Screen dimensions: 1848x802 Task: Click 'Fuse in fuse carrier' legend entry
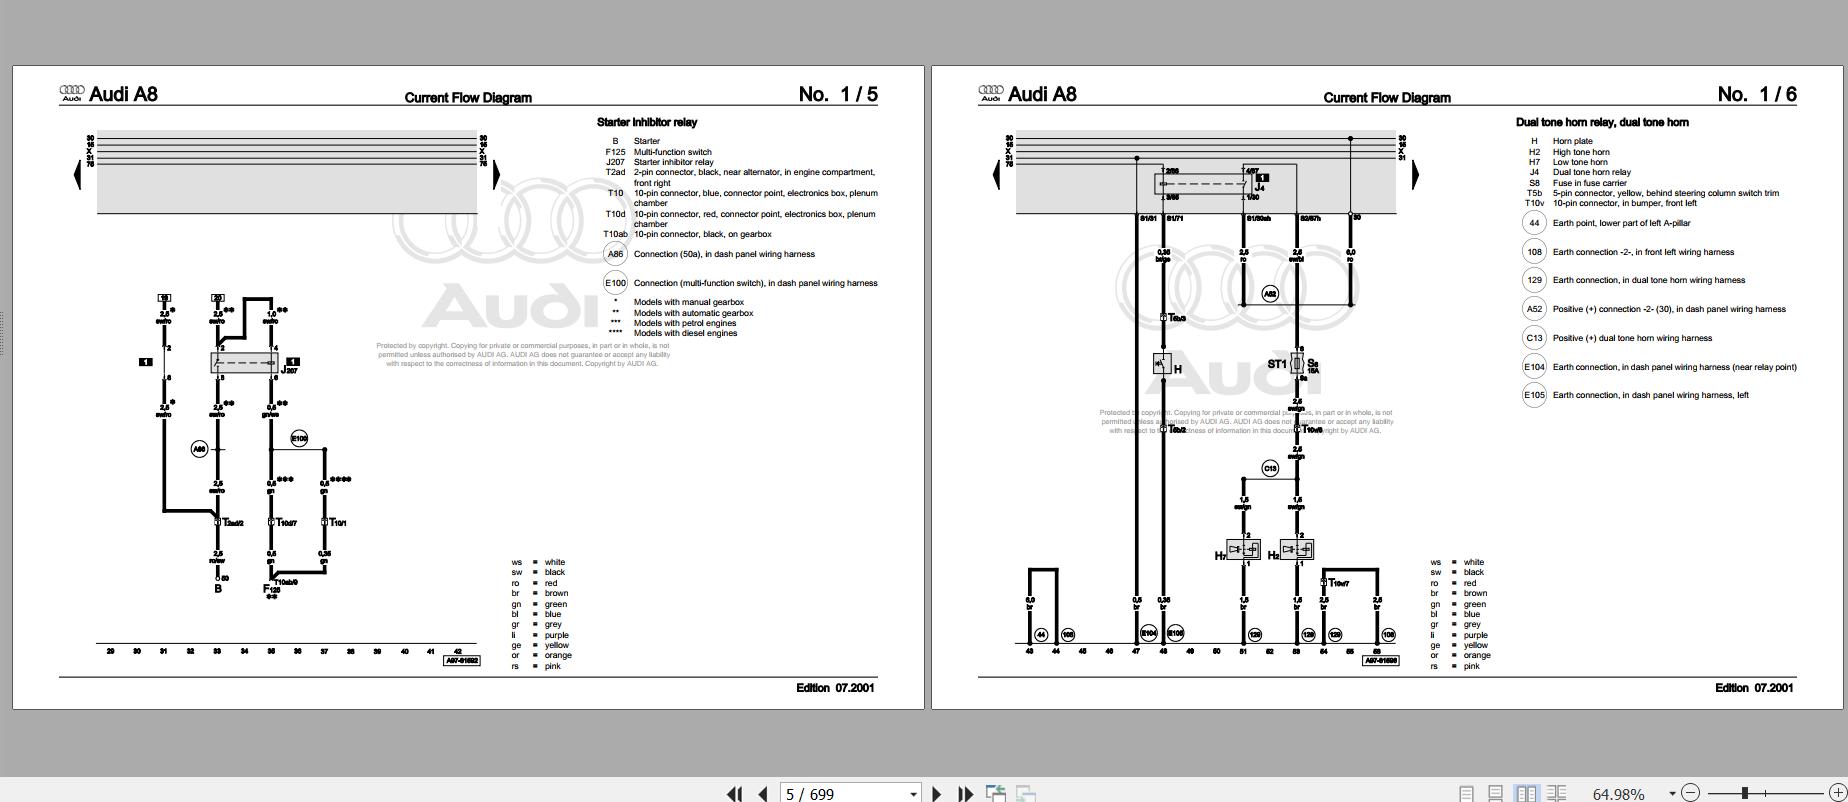[x=1590, y=183]
